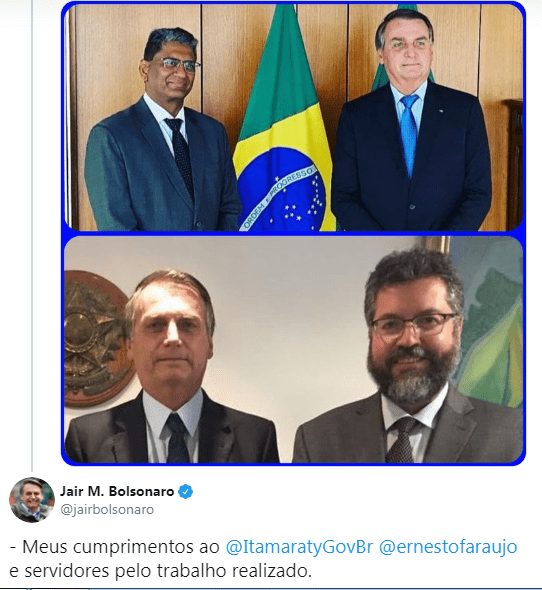Click the verified badge next to the account name
Viewport: 542px width, 590px height.
[185, 491]
